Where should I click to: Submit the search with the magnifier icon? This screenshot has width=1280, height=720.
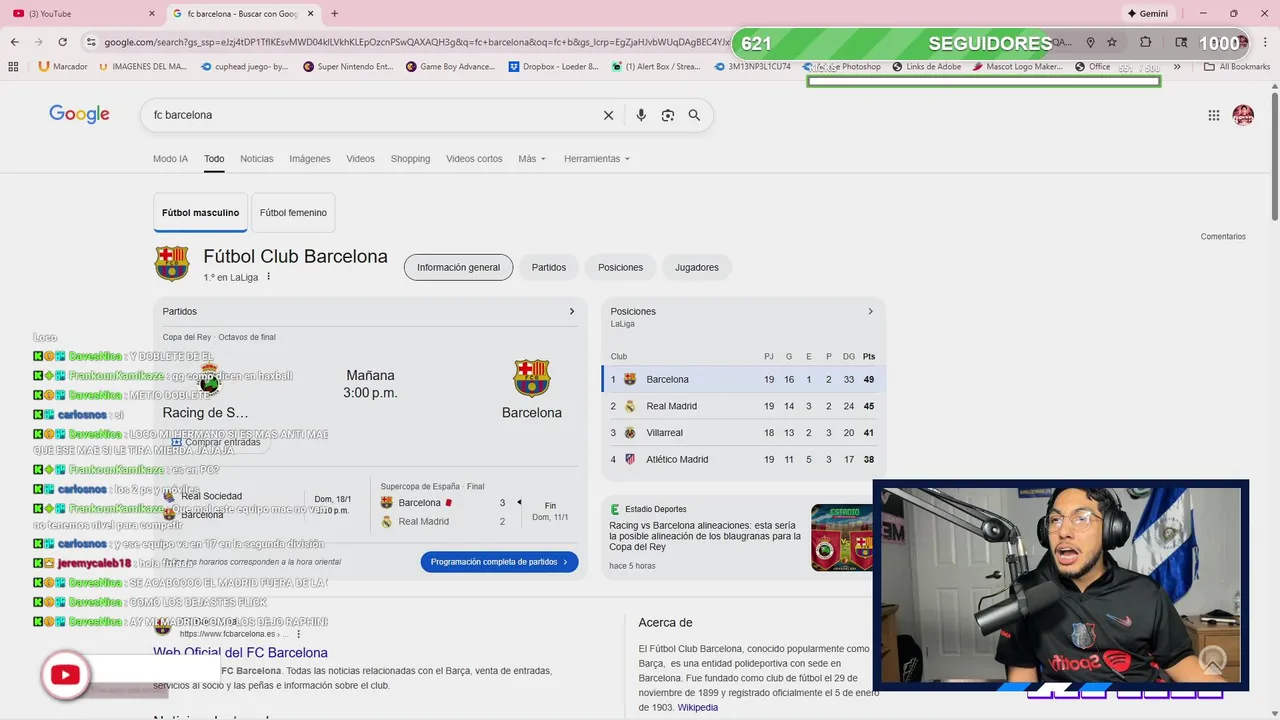[694, 115]
